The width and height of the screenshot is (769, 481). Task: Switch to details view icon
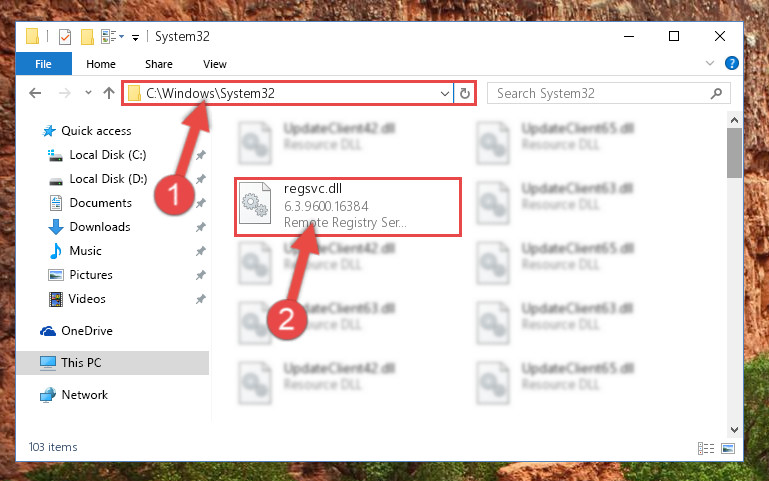tap(706, 448)
